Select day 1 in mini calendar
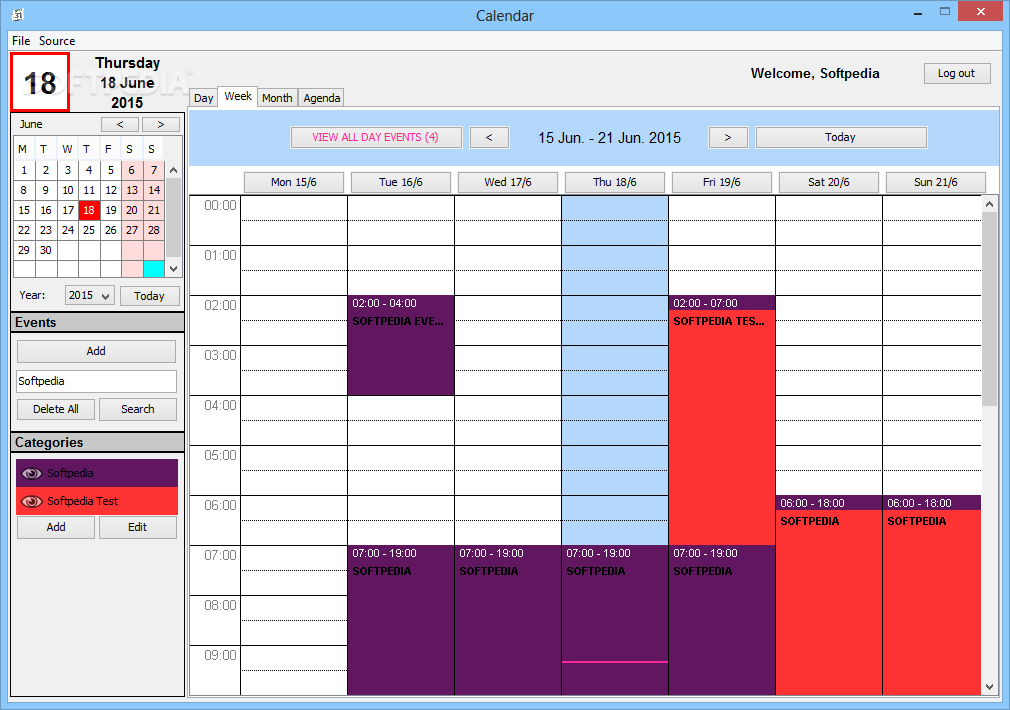The image size is (1010, 710). pos(24,170)
